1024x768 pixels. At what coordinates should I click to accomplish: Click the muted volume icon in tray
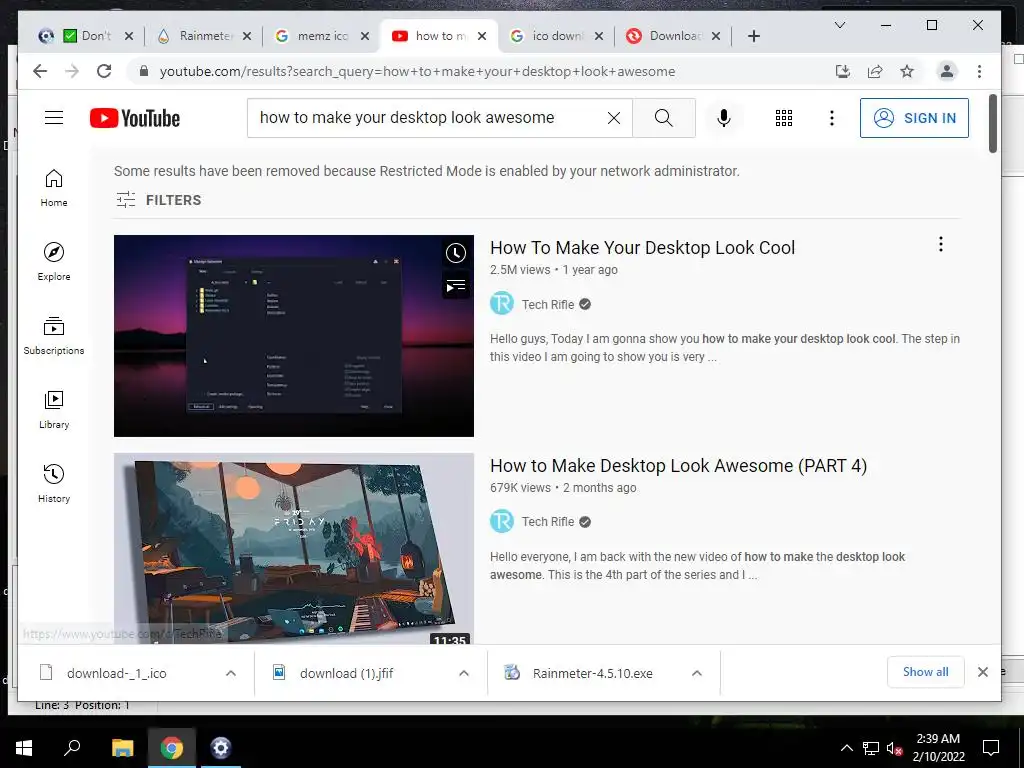point(894,748)
